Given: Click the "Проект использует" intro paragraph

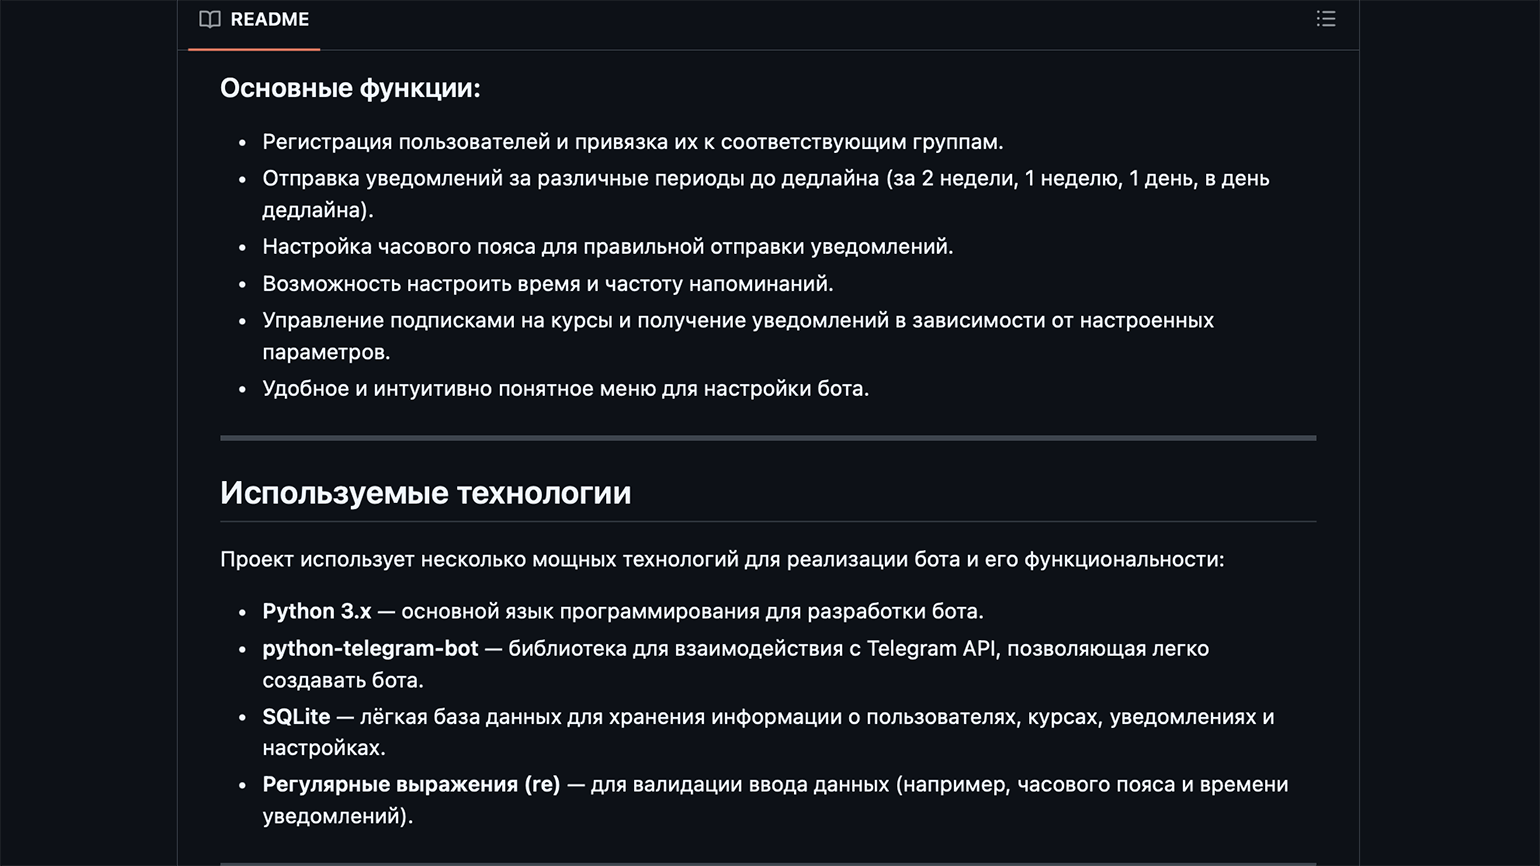Looking at the screenshot, I should click(x=721, y=559).
